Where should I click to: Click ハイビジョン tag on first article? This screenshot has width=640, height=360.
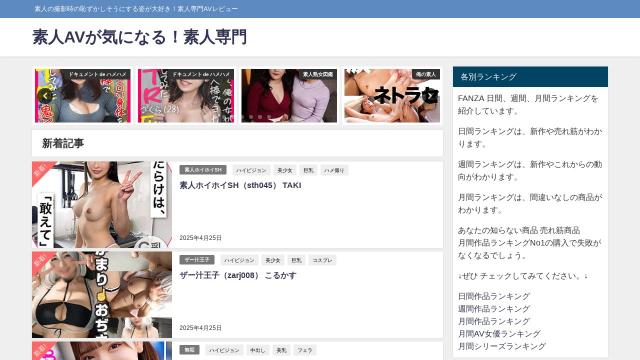(x=251, y=170)
